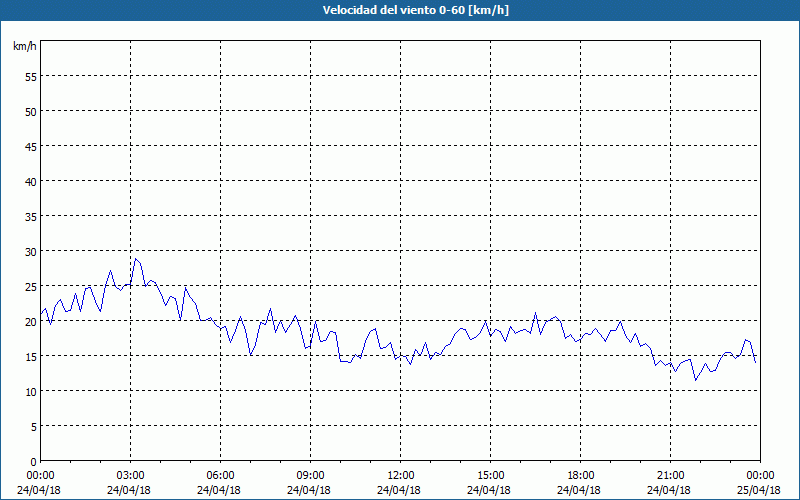Screen dimensions: 800x500
Task: Click the "00:00" label above "25/04/18"
Action: tap(760, 476)
